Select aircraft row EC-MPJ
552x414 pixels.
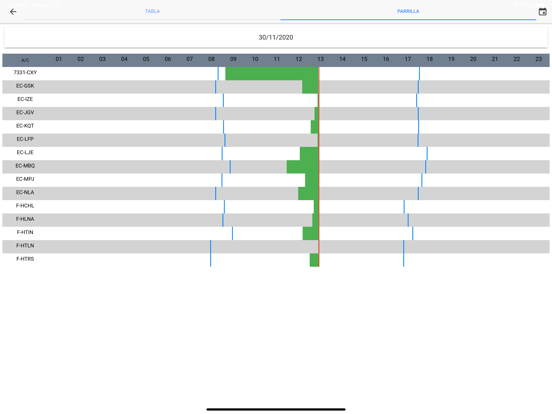276,180
